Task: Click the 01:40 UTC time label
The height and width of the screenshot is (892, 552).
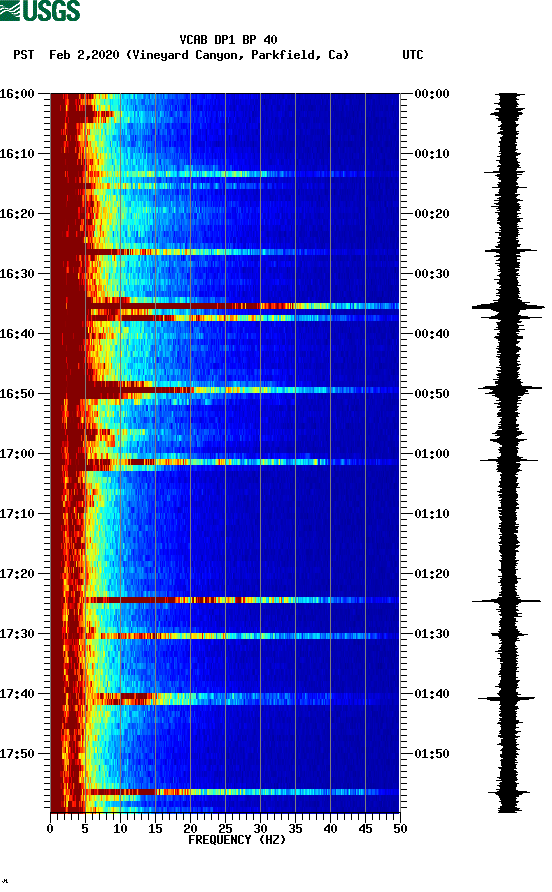Action: click(432, 694)
